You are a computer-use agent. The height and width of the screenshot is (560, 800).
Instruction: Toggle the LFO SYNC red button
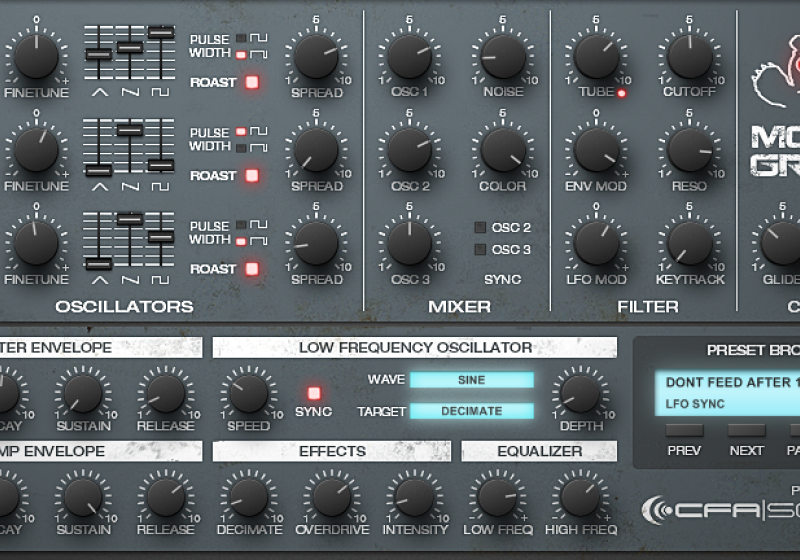314,393
